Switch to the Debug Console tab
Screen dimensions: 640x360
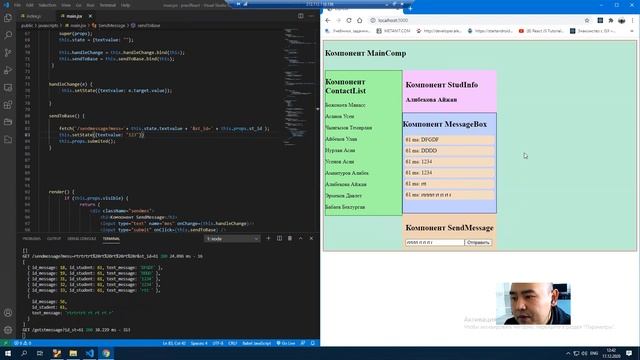click(82, 239)
